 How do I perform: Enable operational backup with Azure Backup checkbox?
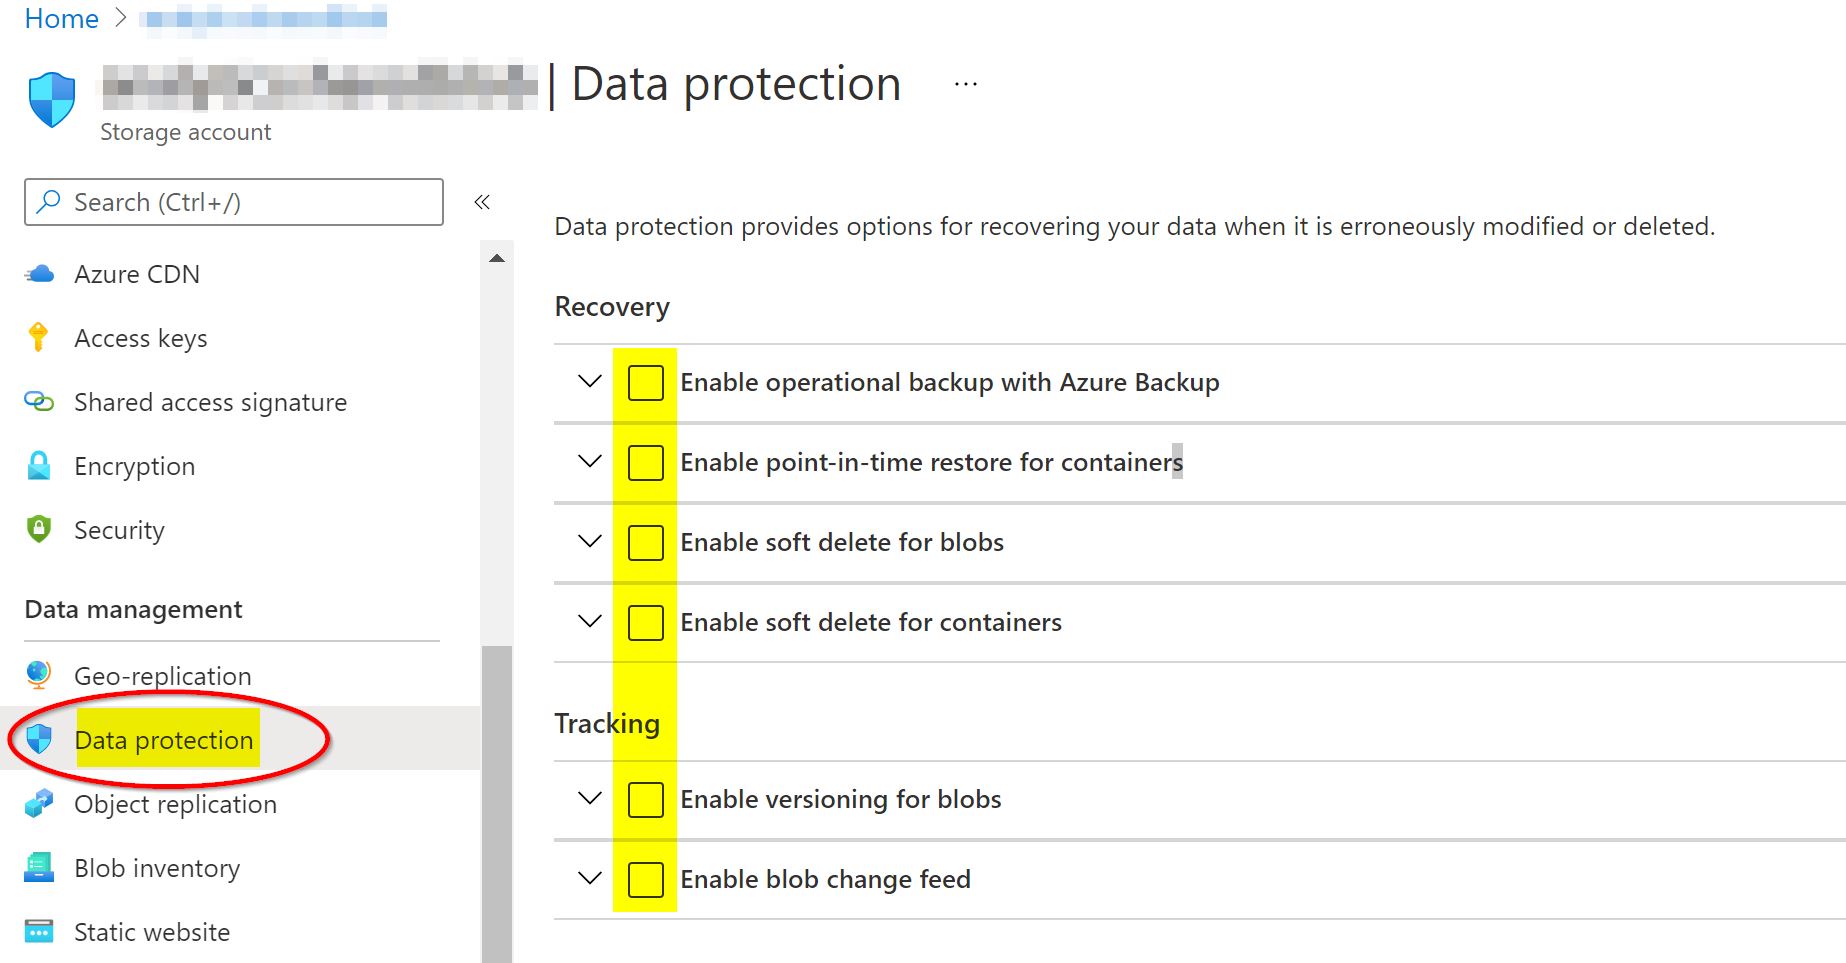(645, 383)
